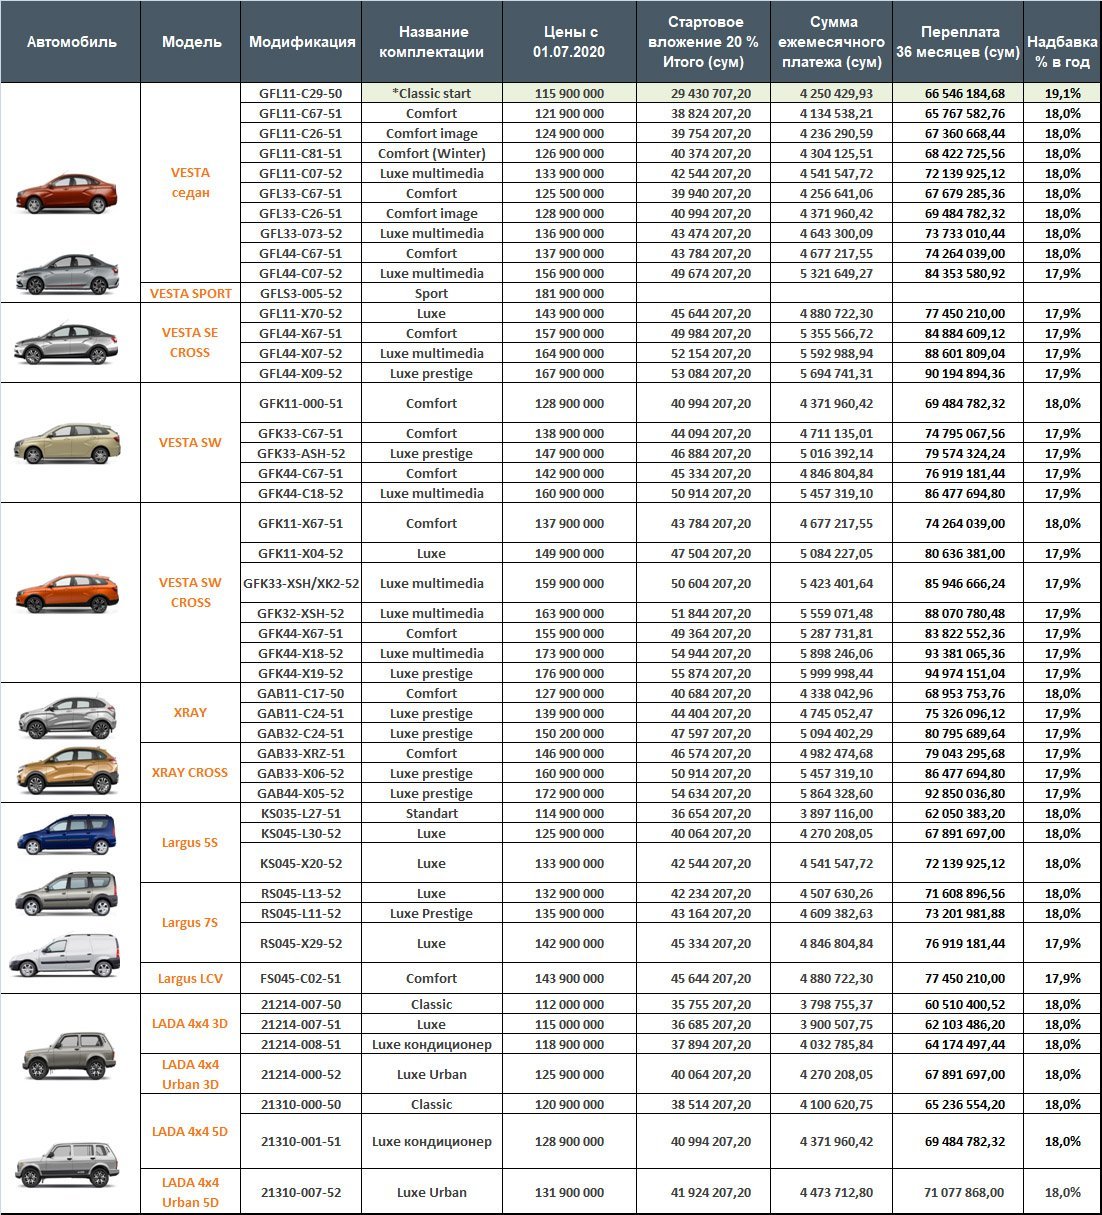Image resolution: width=1102 pixels, height=1215 pixels.
Task: Click the orange Vesta SW Cross image
Action: (x=67, y=593)
